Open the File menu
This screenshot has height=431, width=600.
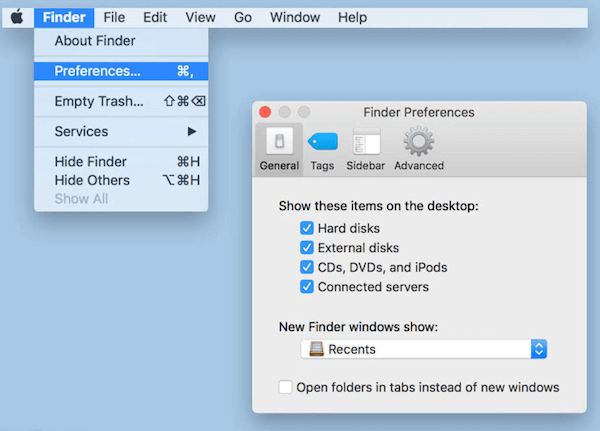tap(114, 18)
